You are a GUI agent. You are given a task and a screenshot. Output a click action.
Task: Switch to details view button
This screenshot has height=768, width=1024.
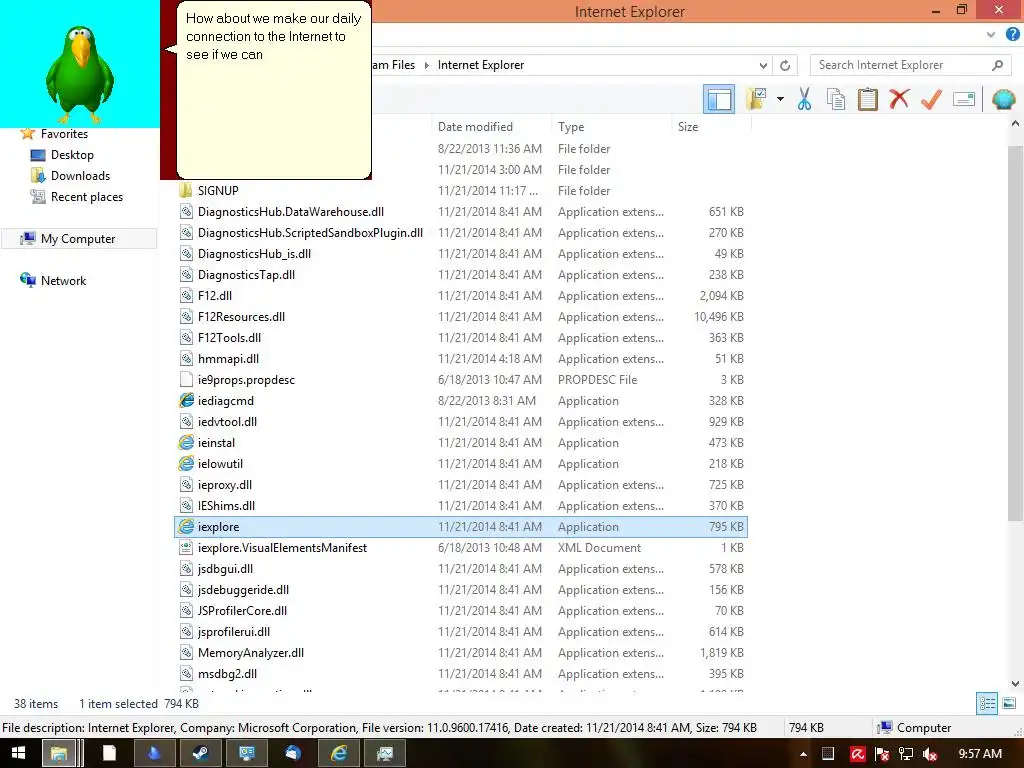pos(987,703)
